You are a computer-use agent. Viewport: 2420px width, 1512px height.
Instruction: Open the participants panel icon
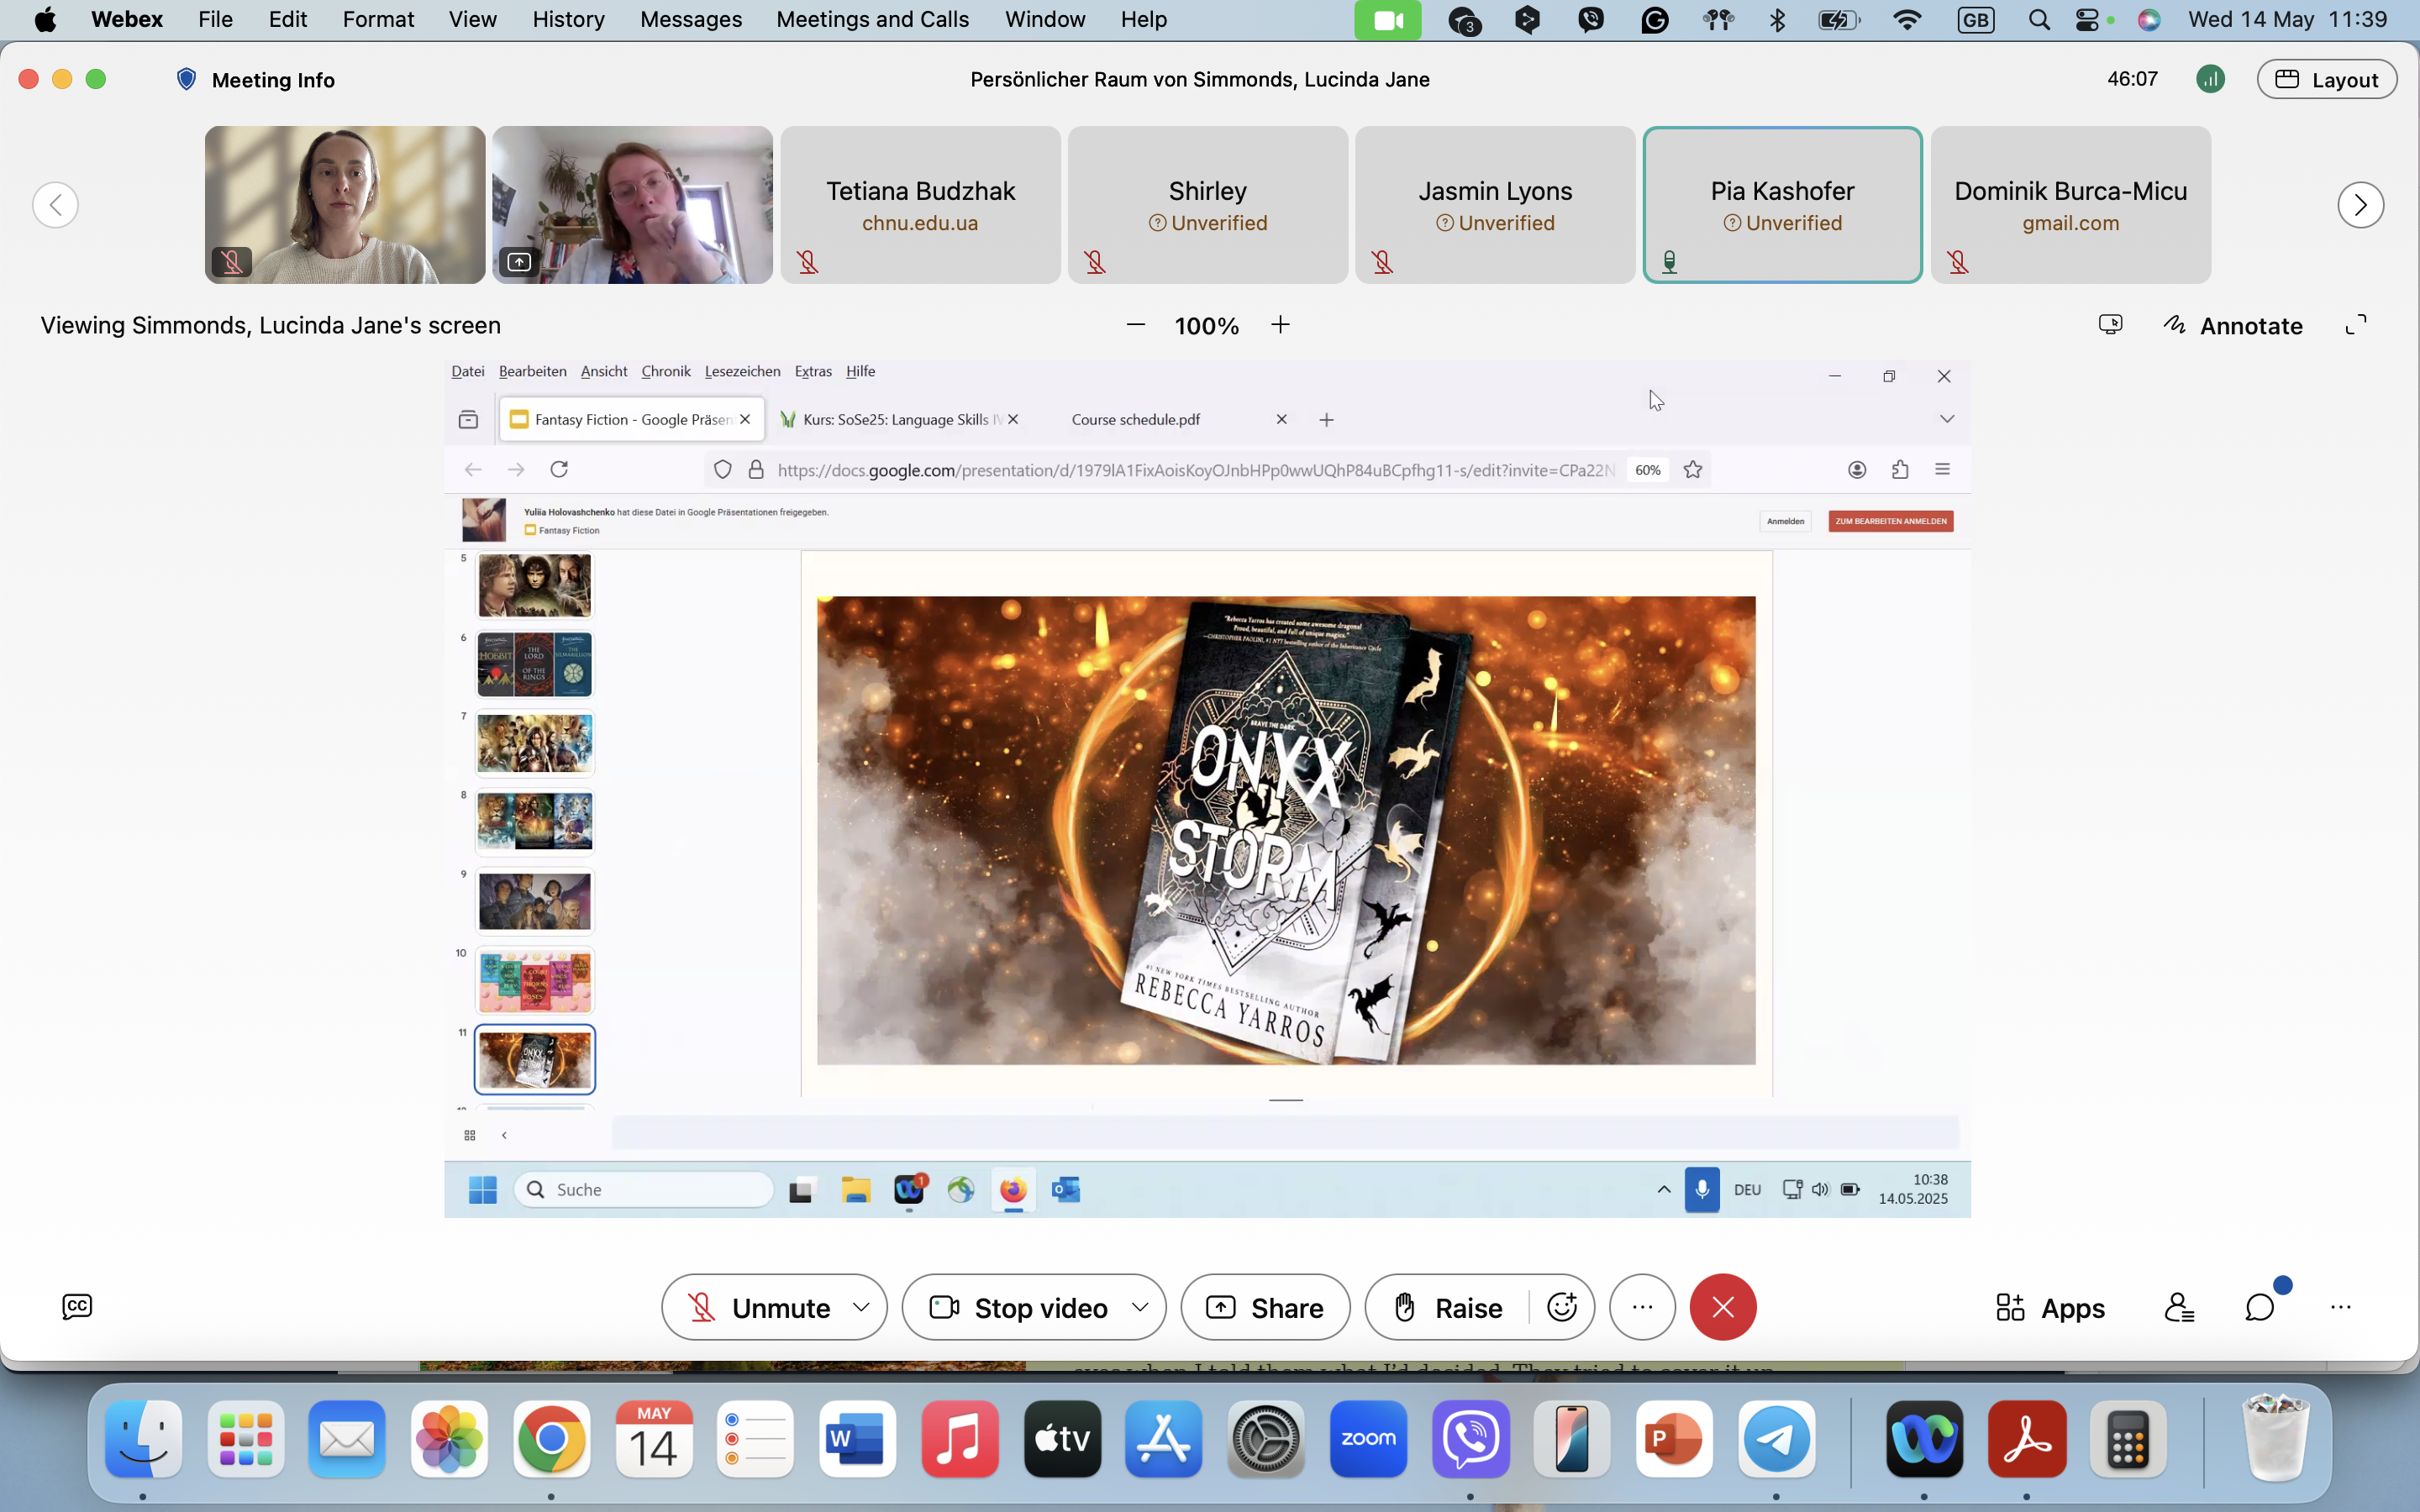[x=2179, y=1307]
